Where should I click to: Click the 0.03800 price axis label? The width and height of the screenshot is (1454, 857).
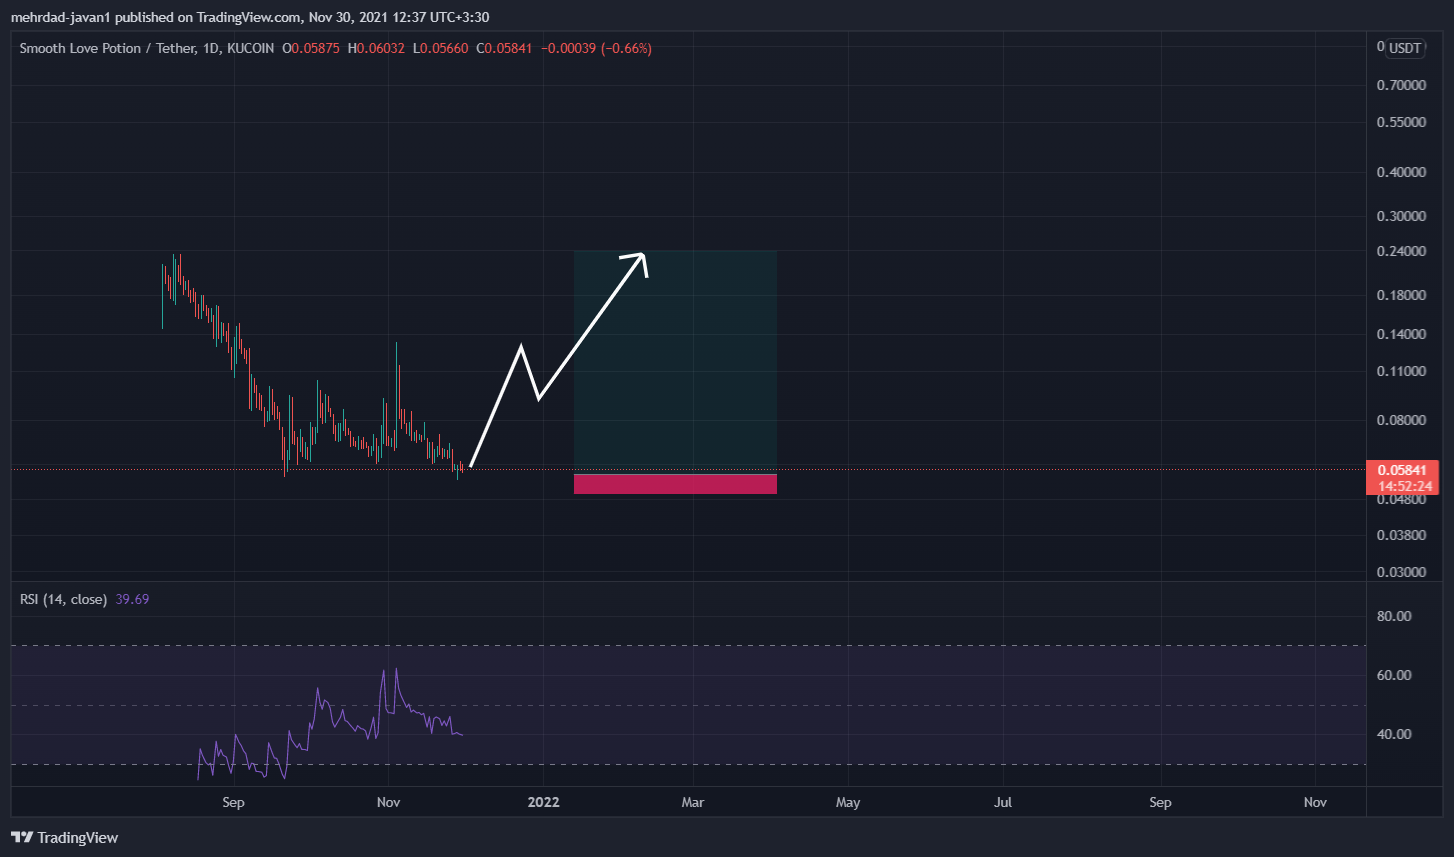(1400, 535)
